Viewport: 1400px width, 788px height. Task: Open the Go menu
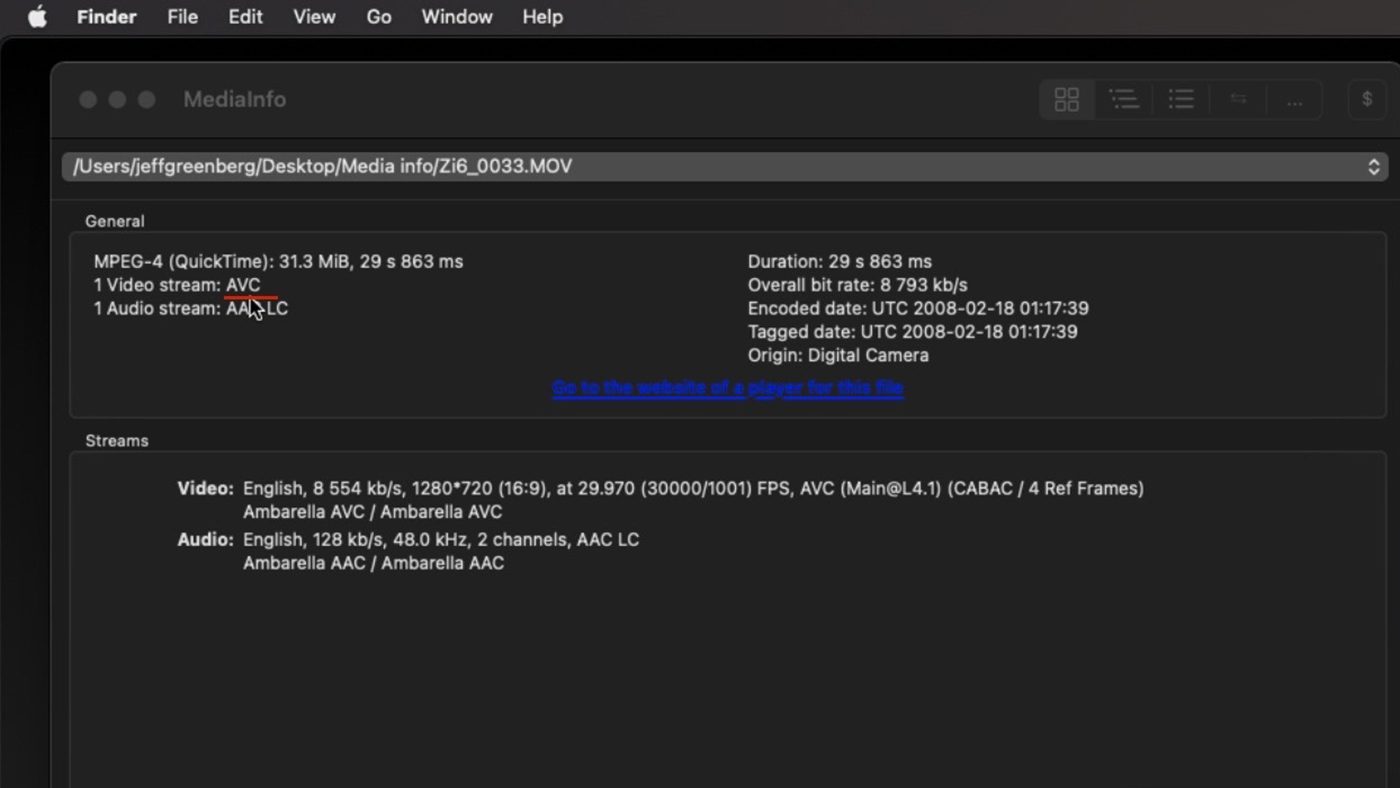379,17
